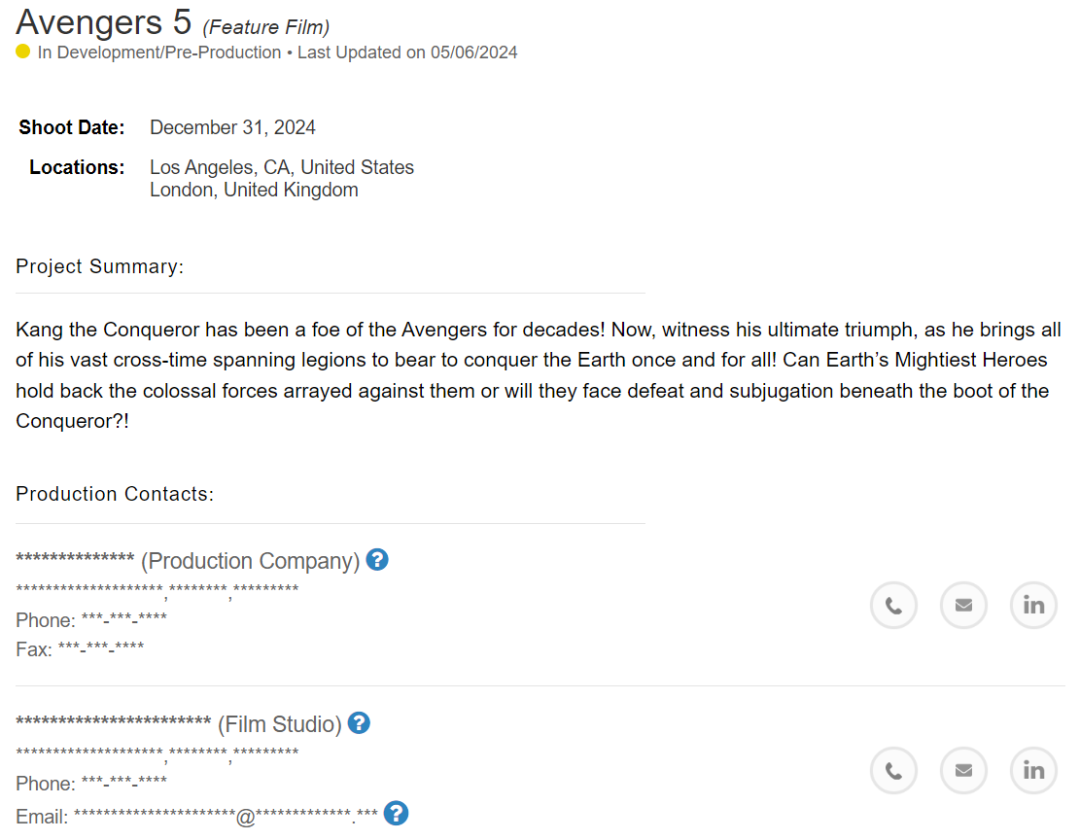The image size is (1080, 840).
Task: Click the phone icon for Production Company
Action: pos(893,605)
